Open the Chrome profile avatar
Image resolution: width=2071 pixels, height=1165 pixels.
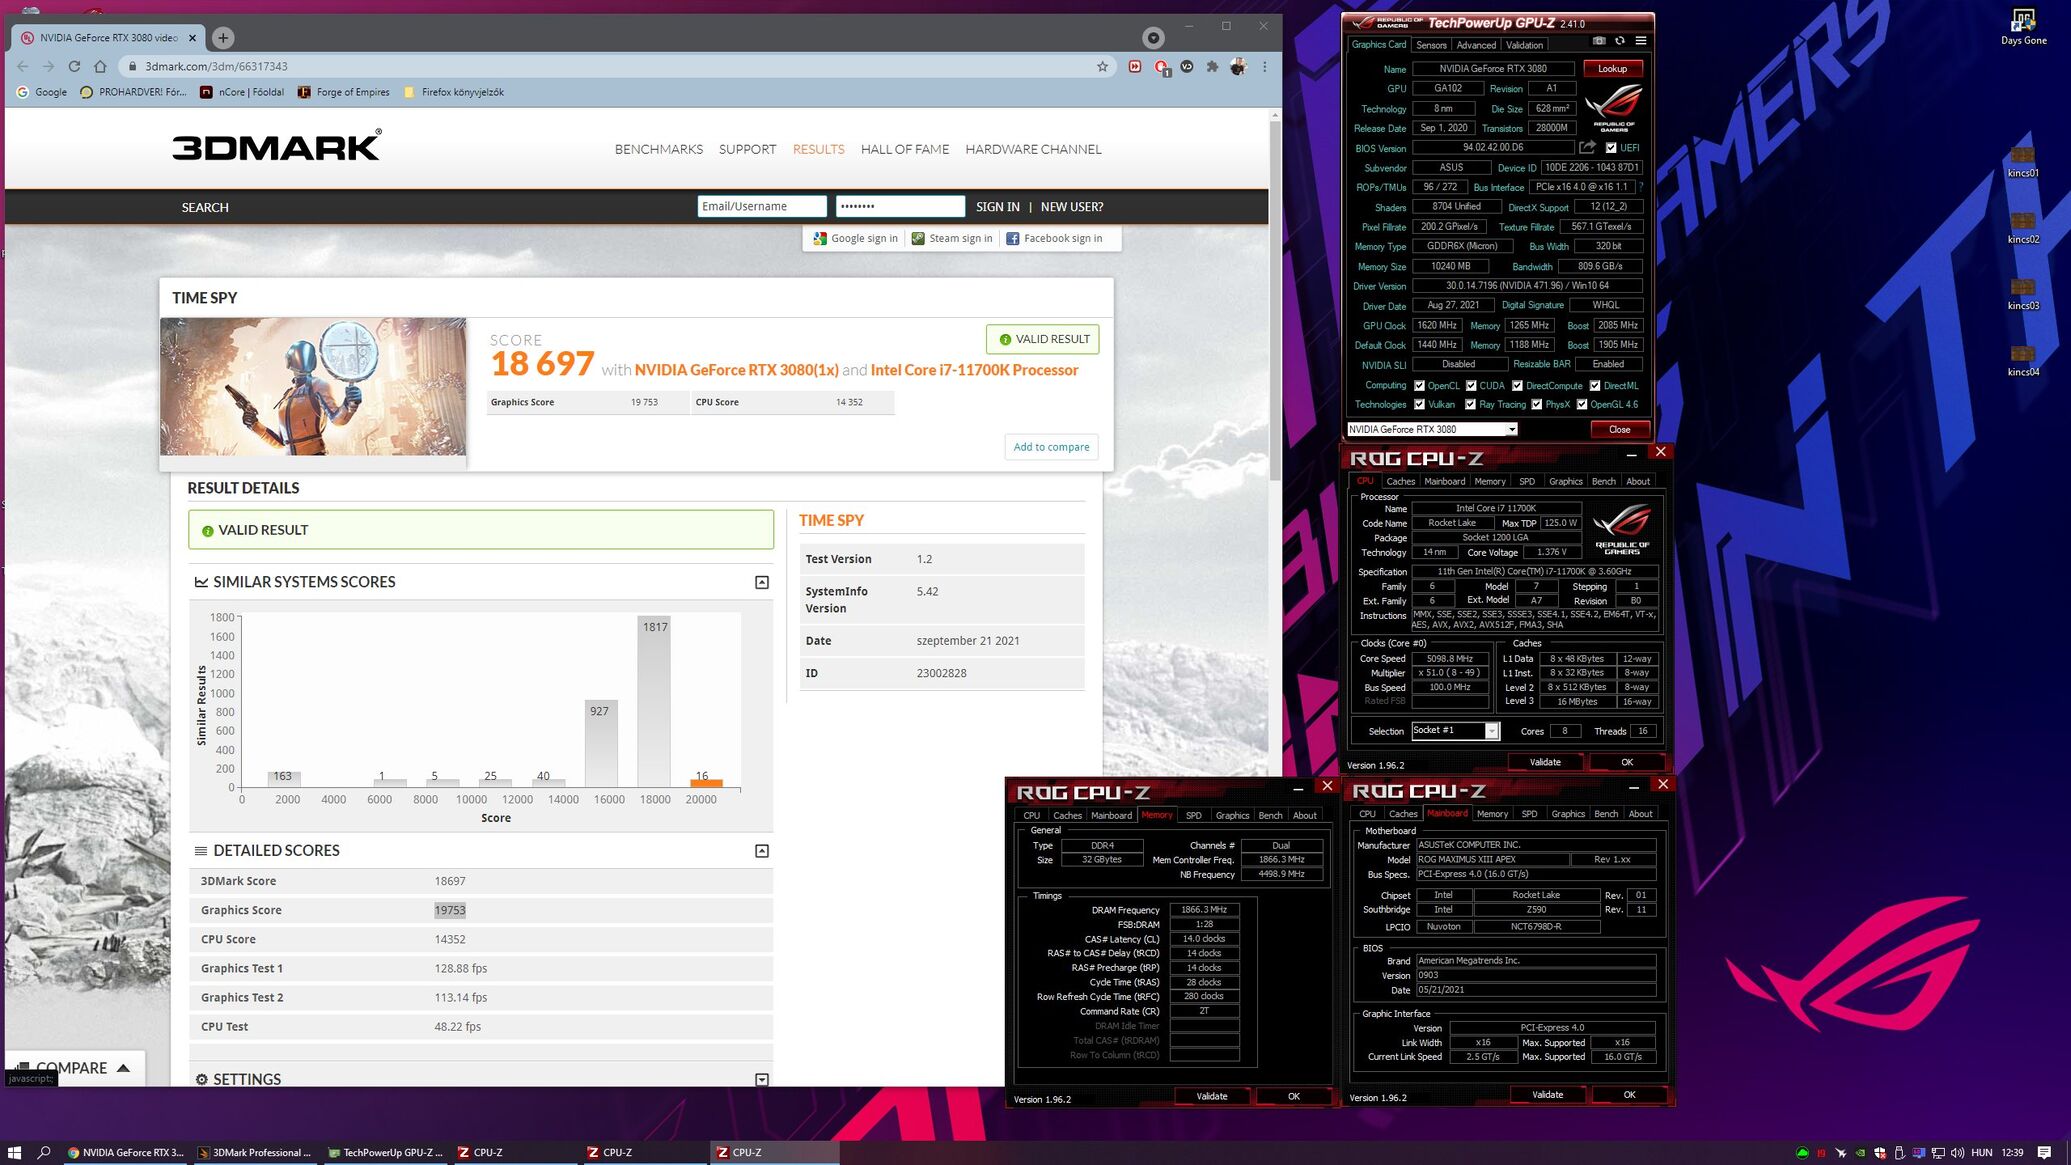[x=1238, y=66]
